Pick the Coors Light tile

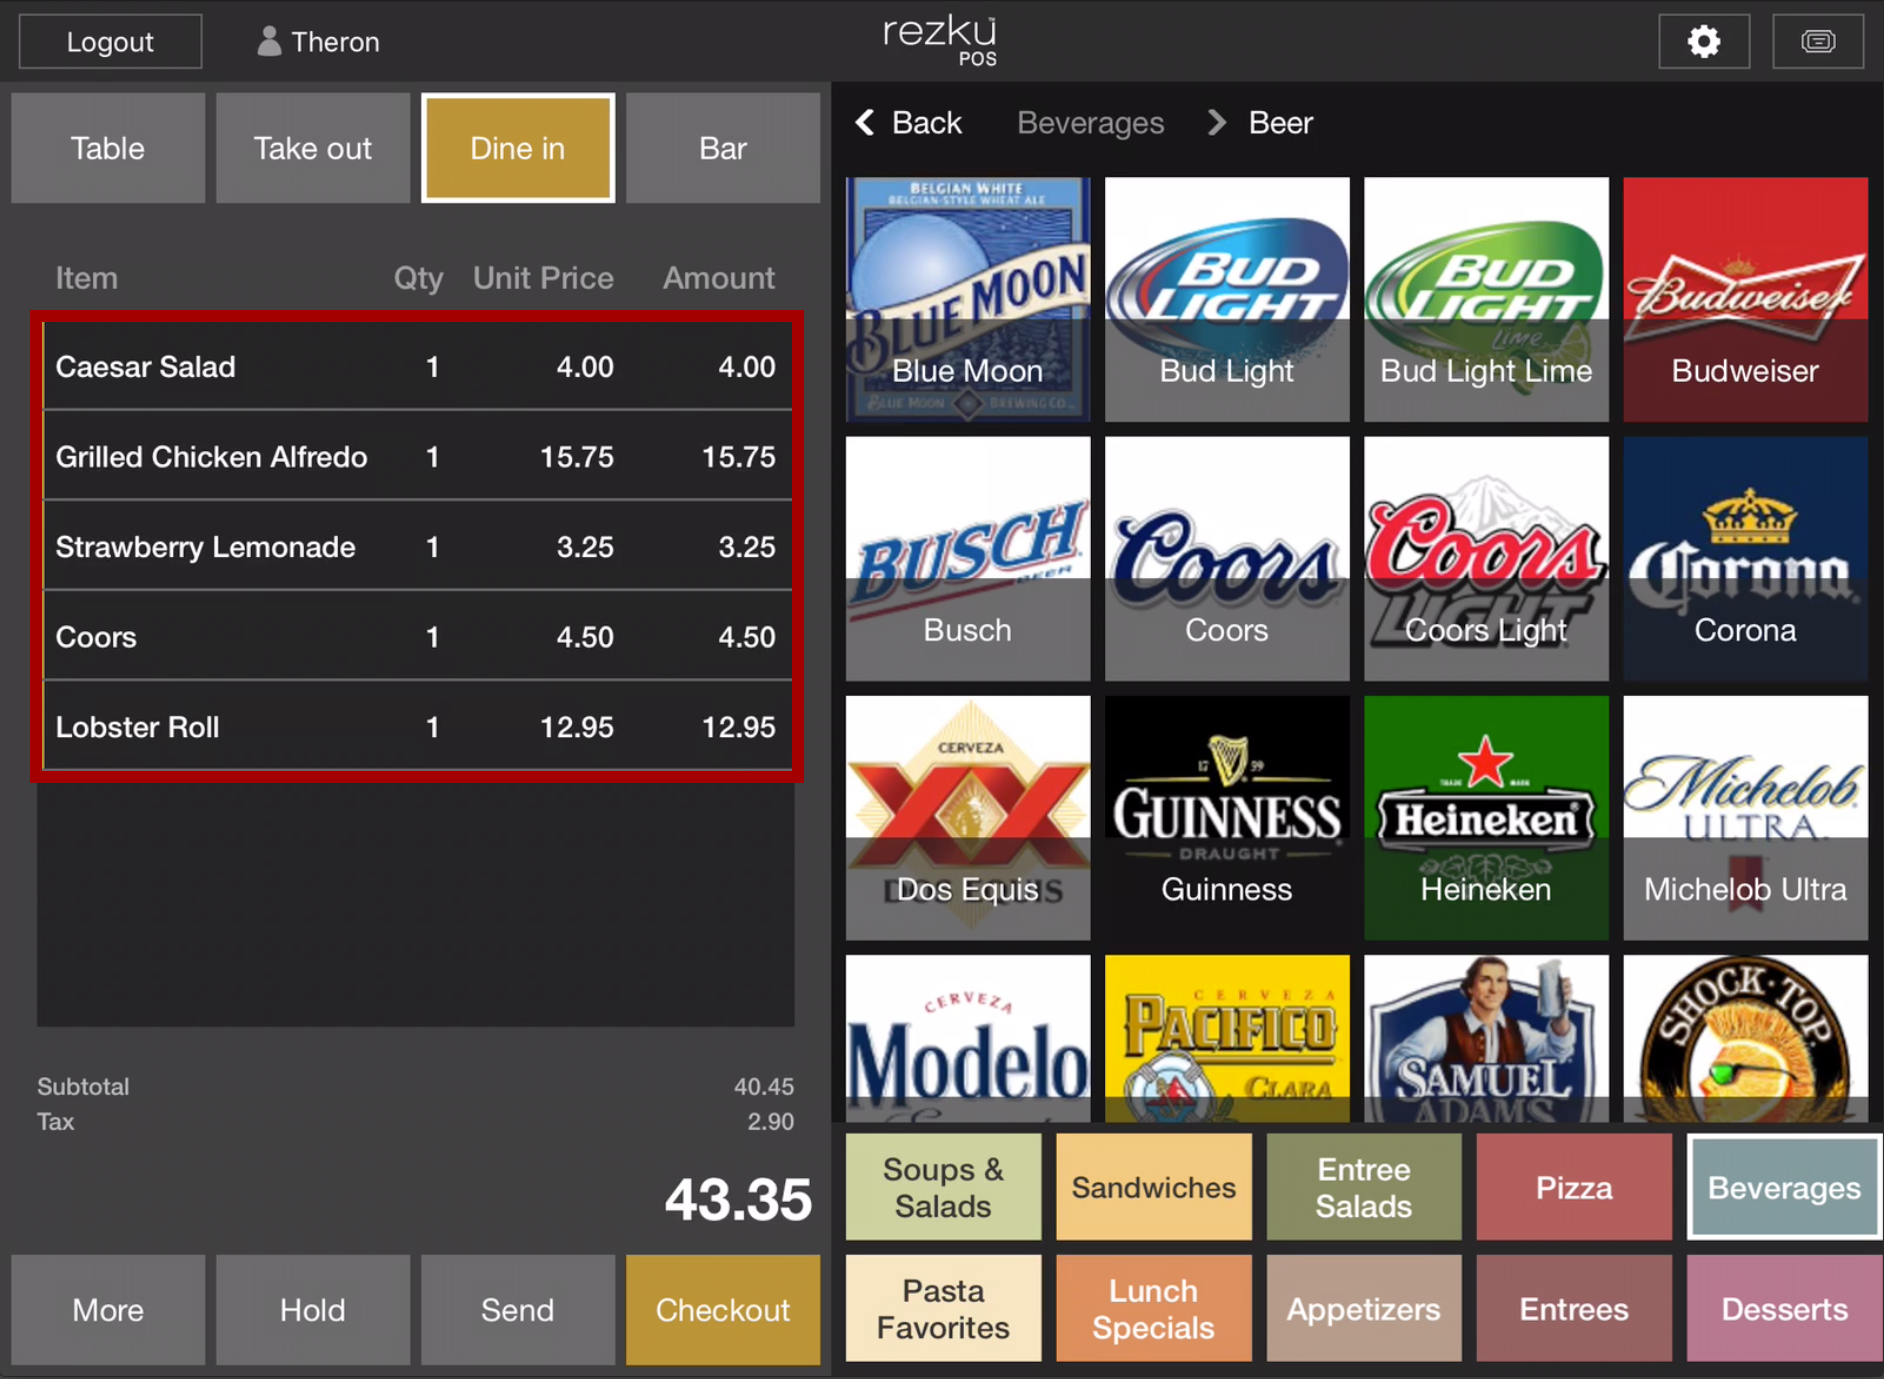[x=1486, y=558]
